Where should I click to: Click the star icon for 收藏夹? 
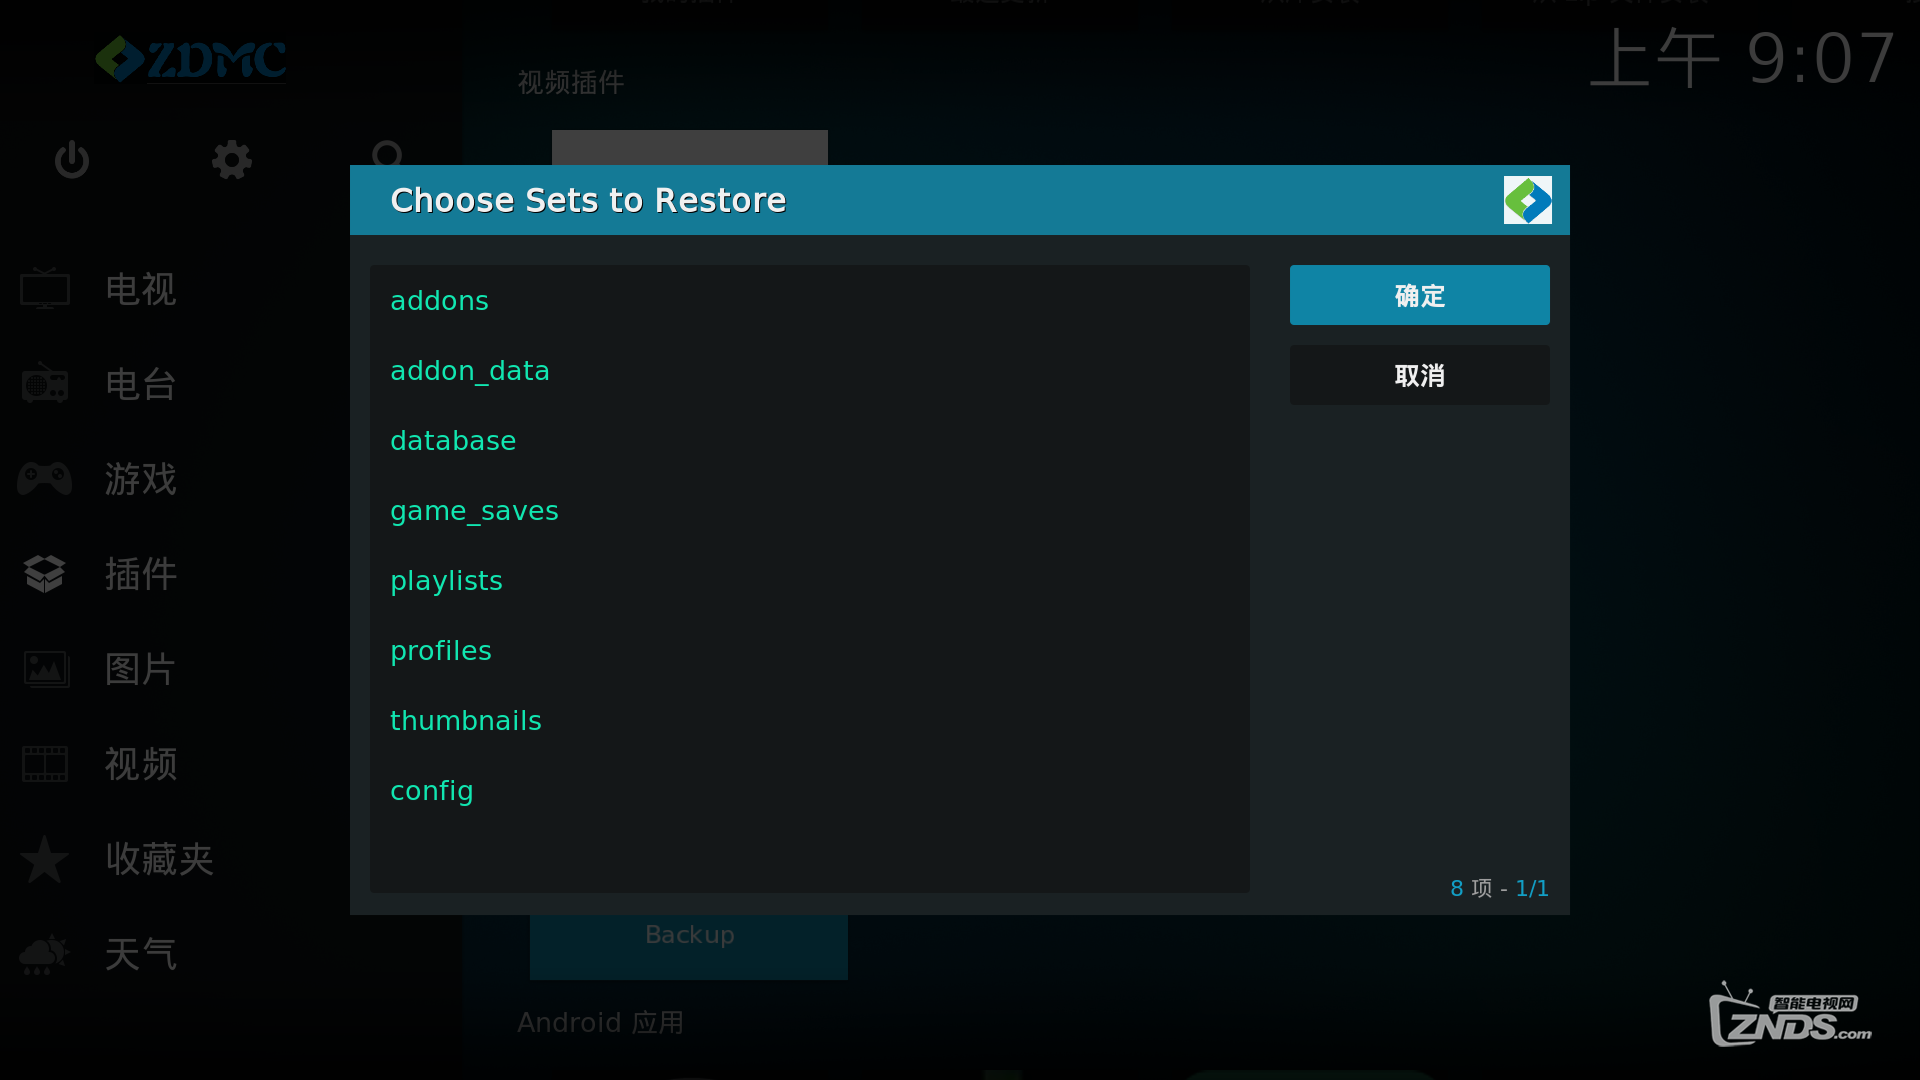click(45, 859)
